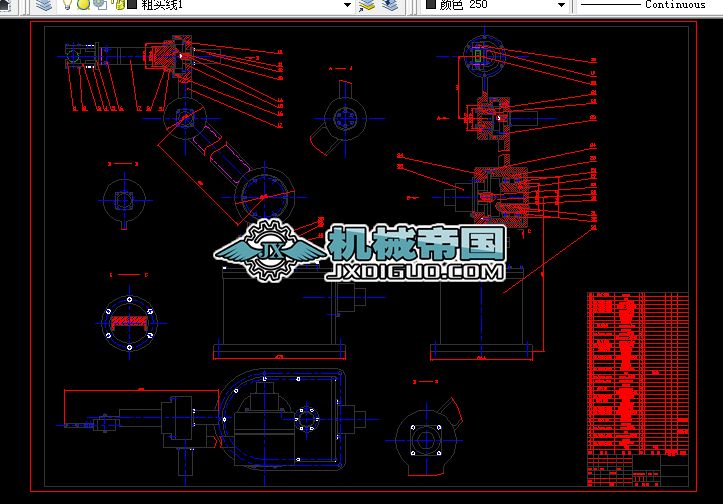Click the layer viewport freeze icon

(97, 5)
